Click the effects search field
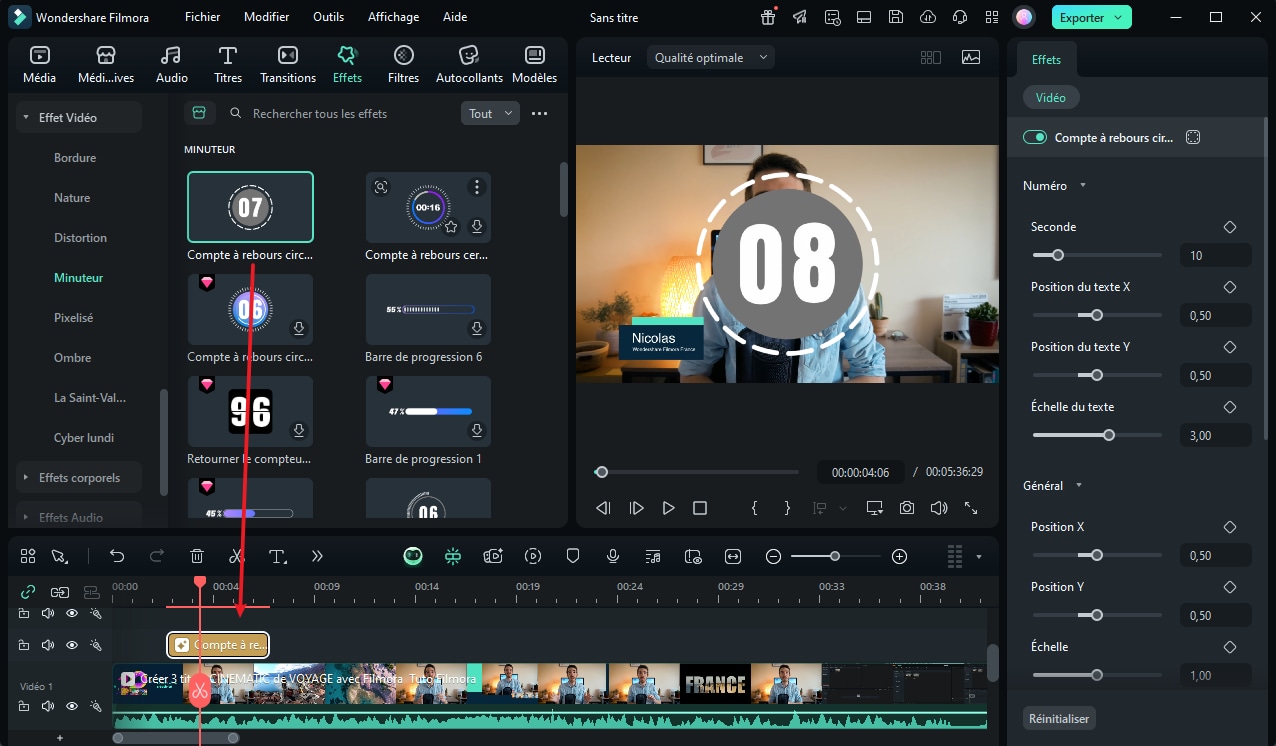 pos(340,114)
